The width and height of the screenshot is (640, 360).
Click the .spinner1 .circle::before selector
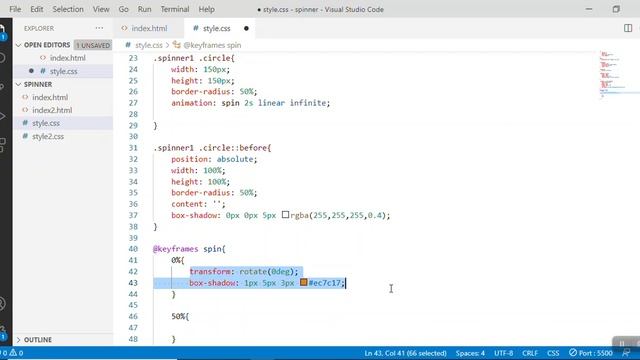point(212,148)
